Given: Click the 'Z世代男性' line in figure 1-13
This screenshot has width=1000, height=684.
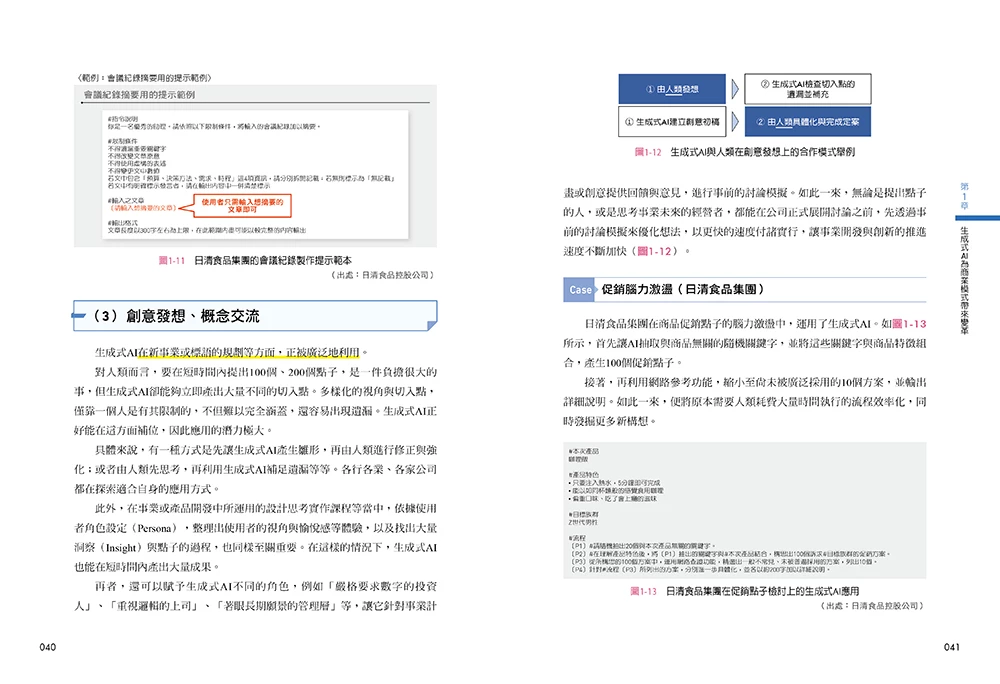Looking at the screenshot, I should [583, 522].
